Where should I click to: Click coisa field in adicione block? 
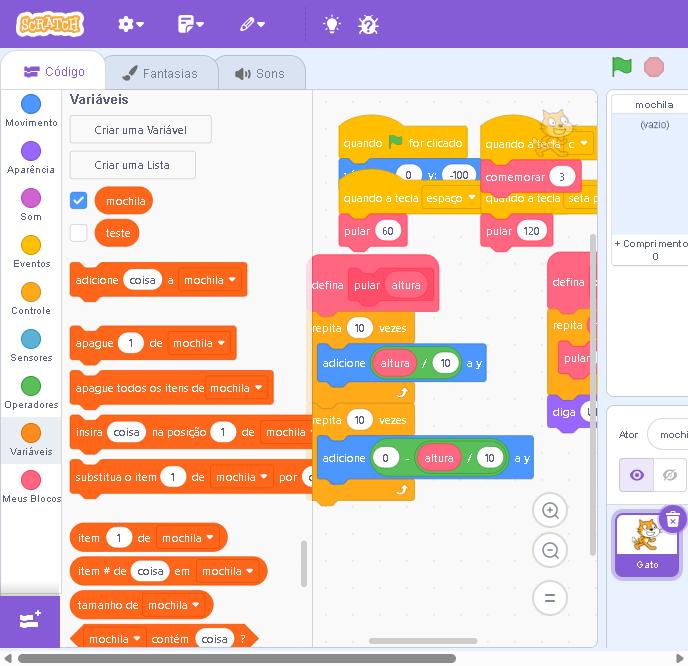coord(143,280)
